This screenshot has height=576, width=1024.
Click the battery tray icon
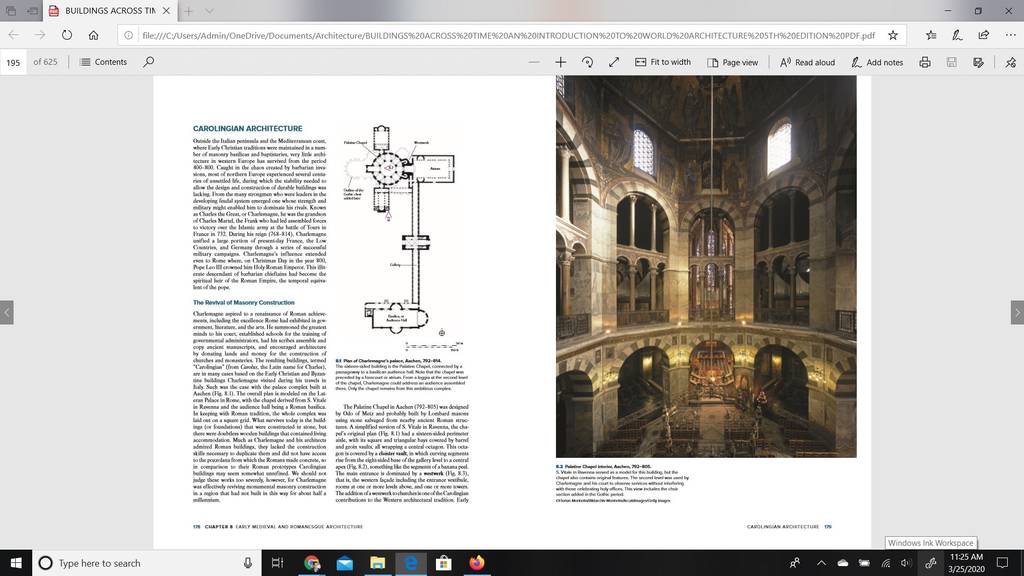(864, 563)
